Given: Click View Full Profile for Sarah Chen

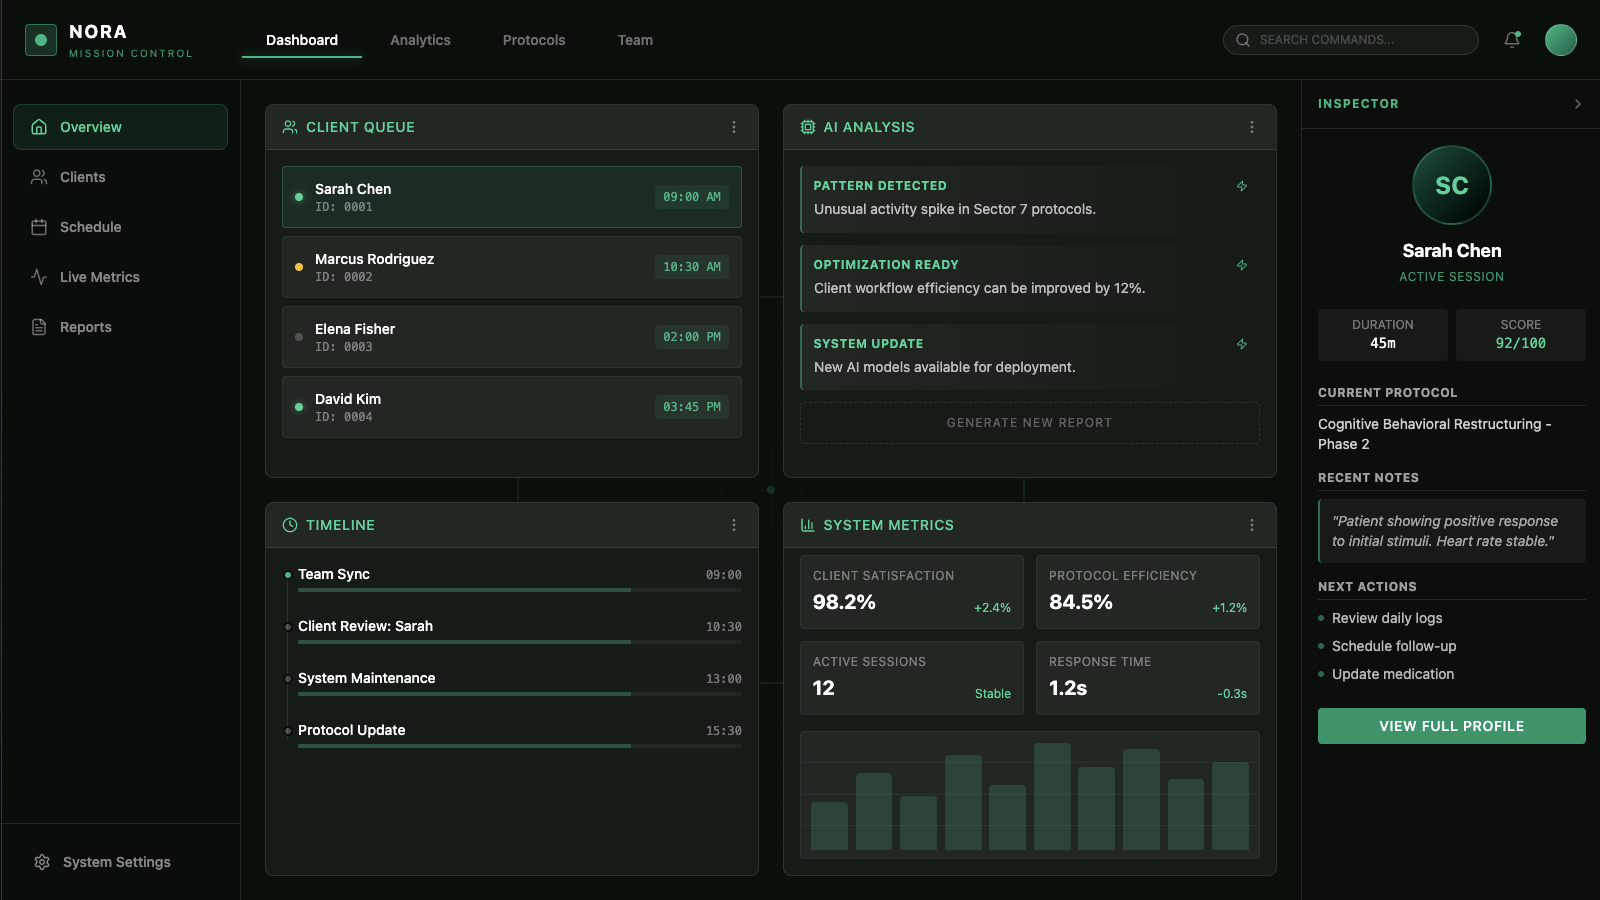Looking at the screenshot, I should point(1451,726).
